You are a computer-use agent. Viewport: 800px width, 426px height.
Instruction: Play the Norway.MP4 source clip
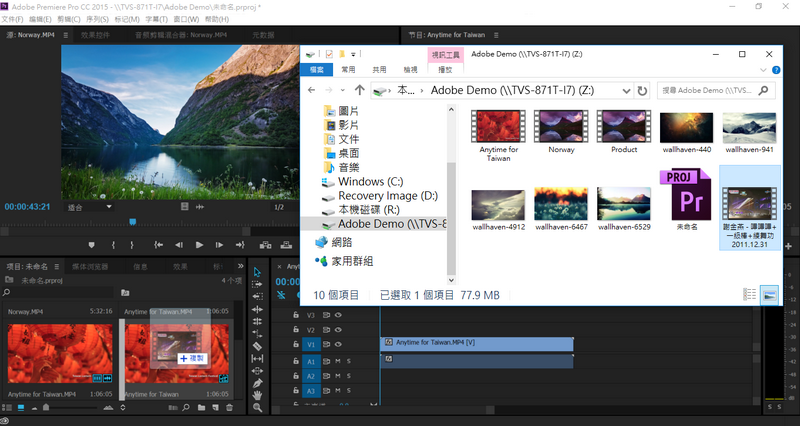(x=199, y=245)
